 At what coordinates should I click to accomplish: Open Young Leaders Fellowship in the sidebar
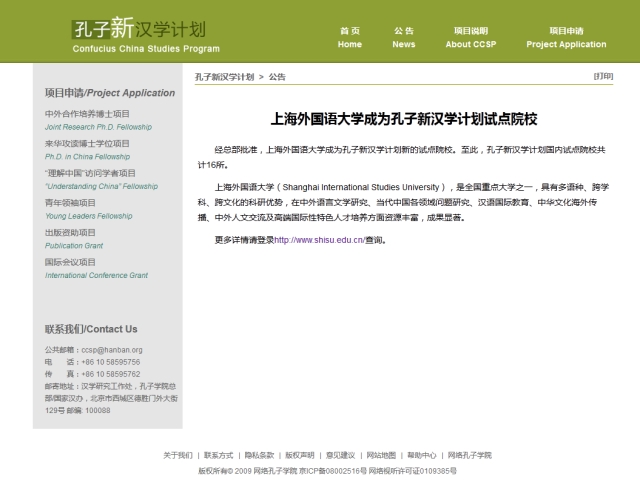pos(88,209)
